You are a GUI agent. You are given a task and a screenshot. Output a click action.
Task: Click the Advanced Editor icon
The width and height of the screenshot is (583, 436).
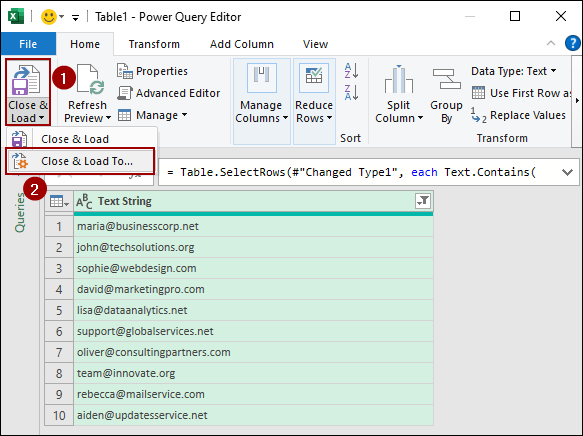pos(125,93)
